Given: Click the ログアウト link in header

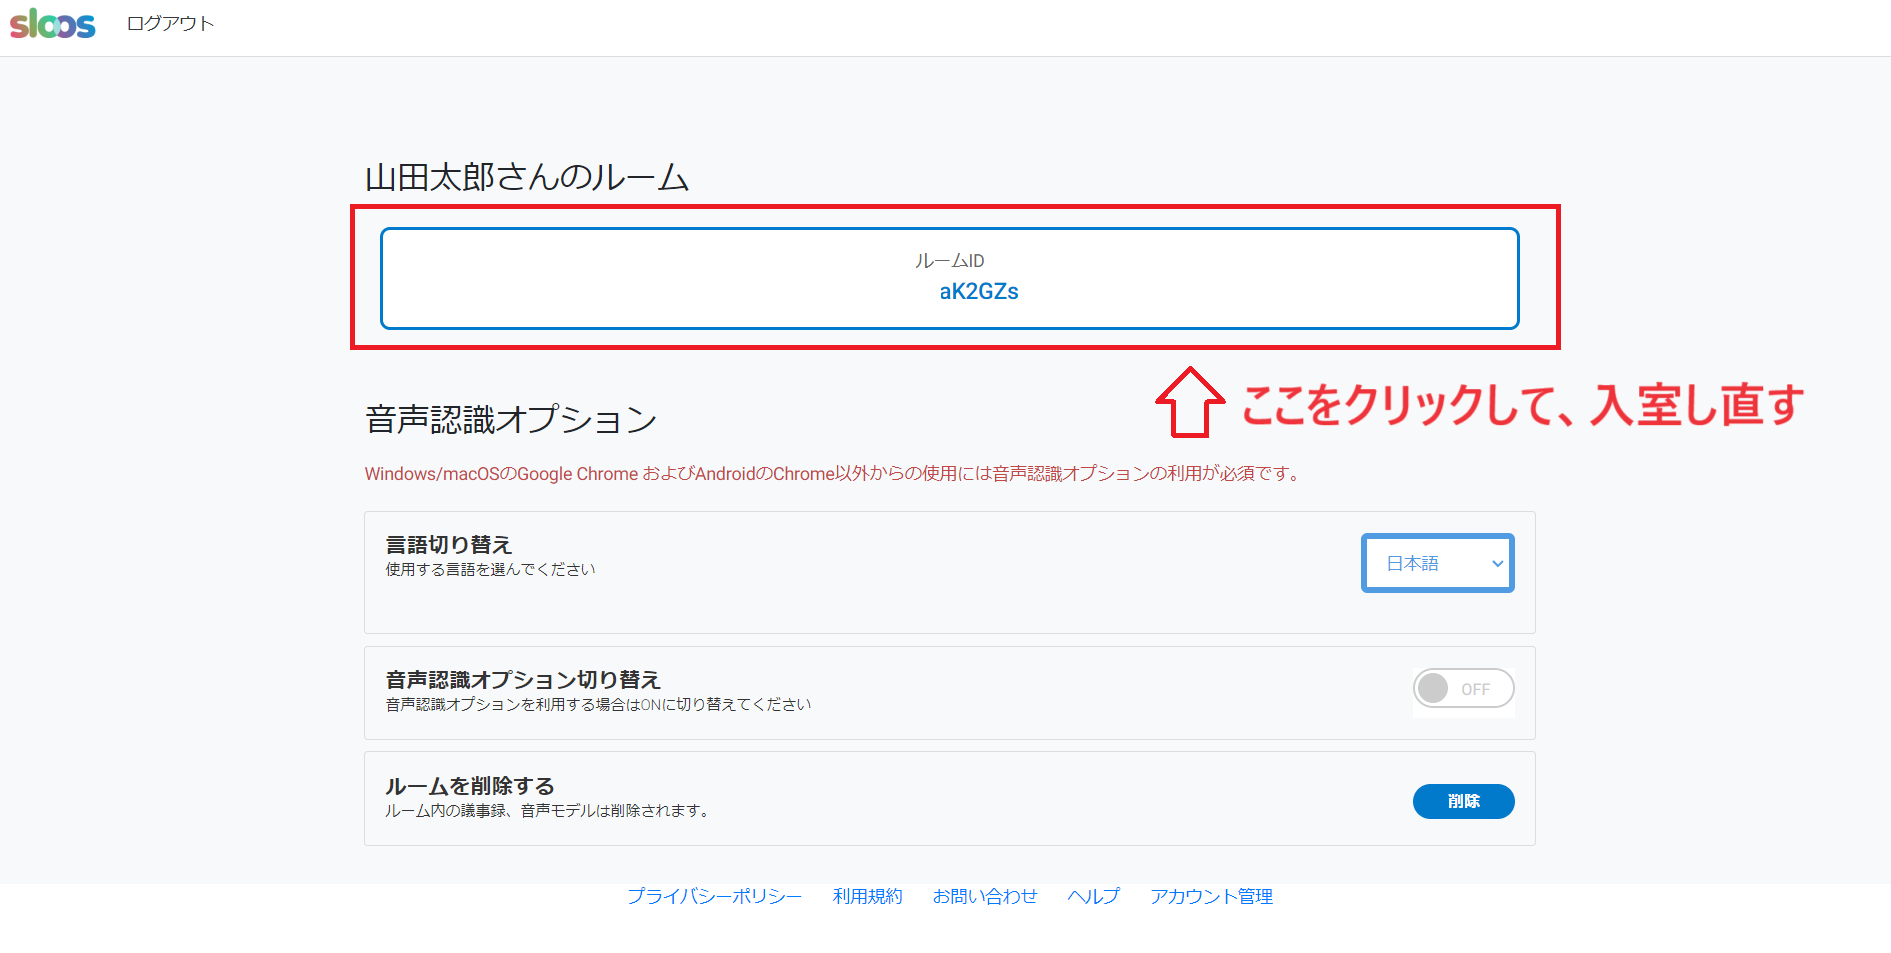Looking at the screenshot, I should [170, 23].
